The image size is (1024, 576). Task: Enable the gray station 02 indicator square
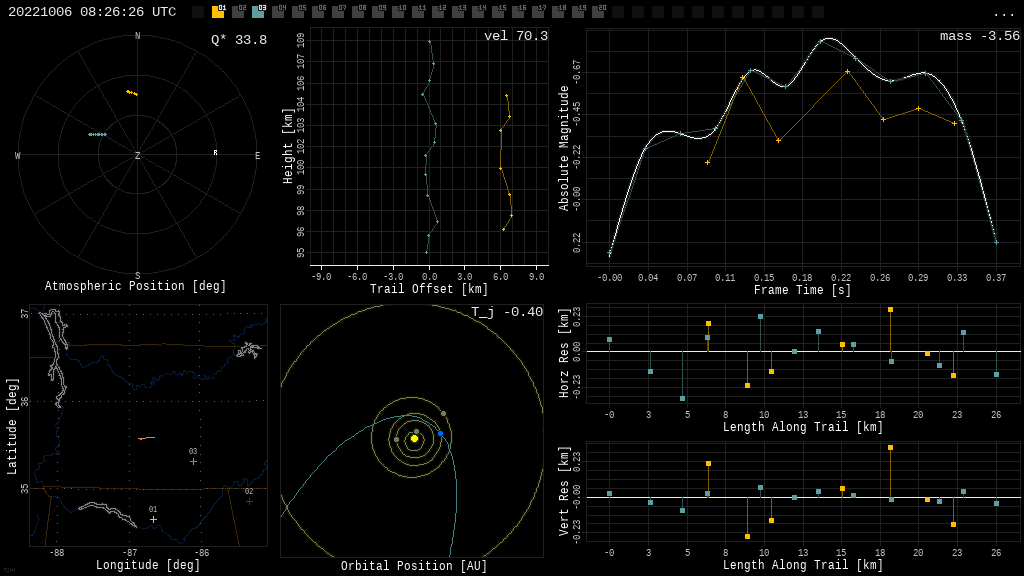pos(238,12)
